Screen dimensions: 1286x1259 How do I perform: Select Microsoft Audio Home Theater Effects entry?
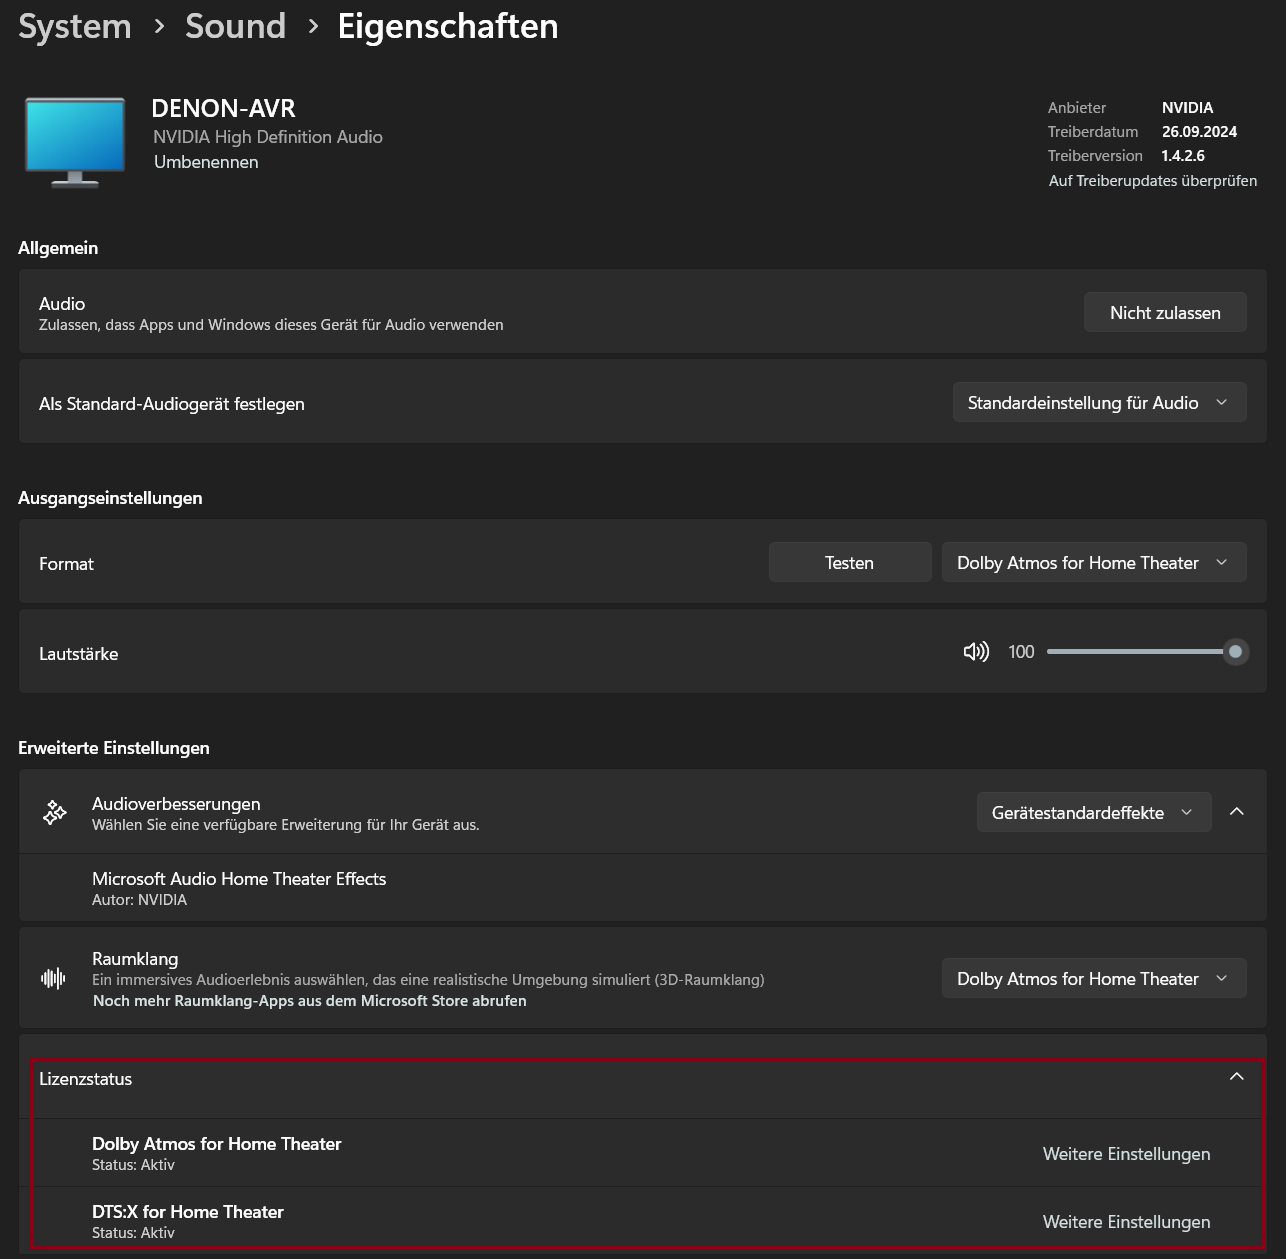(x=643, y=888)
